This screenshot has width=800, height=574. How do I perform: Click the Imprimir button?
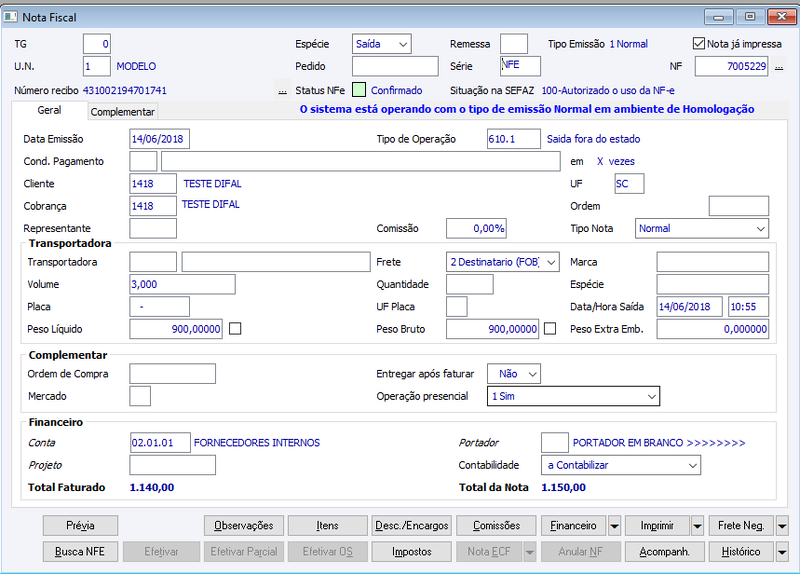[657, 526]
